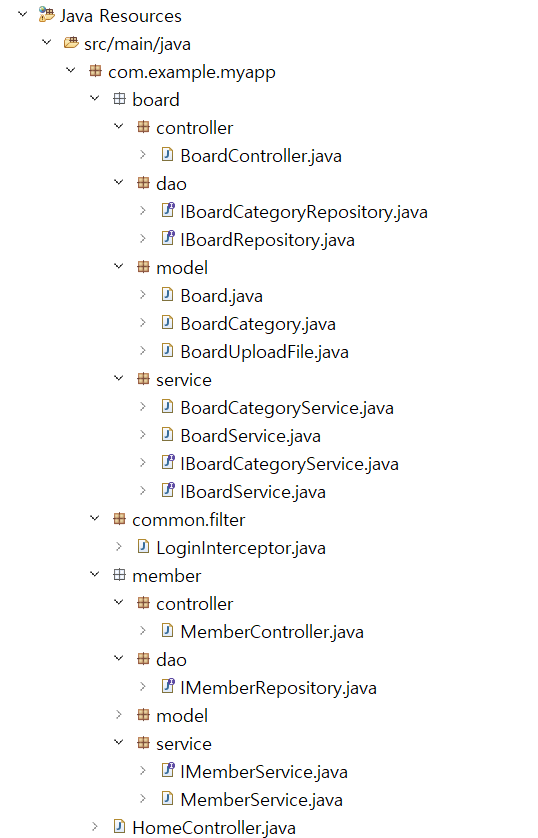Expand the member model package

pyautogui.click(x=119, y=715)
